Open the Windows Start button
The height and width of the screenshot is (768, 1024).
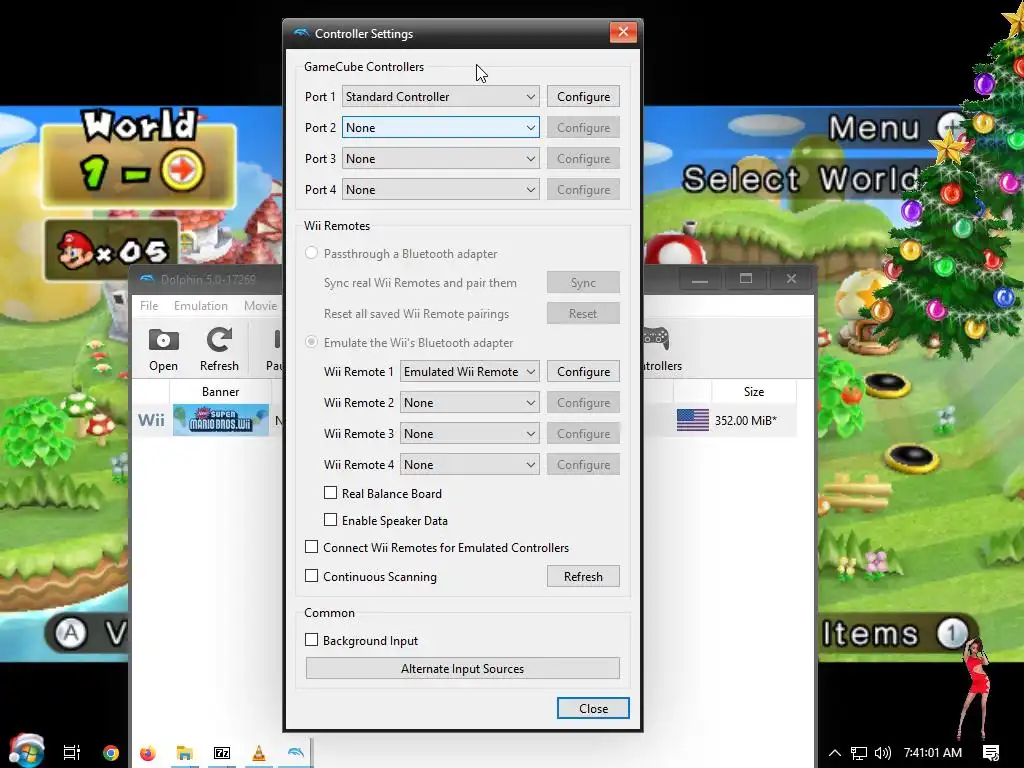point(27,752)
